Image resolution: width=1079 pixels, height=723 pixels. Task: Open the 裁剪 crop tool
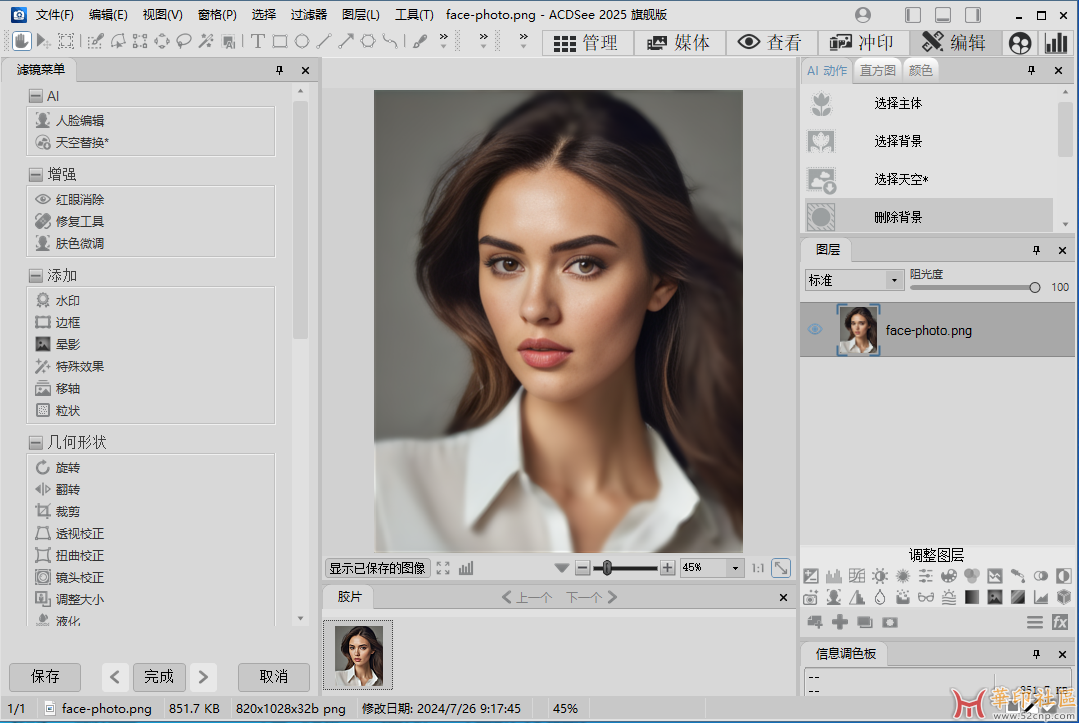click(x=68, y=511)
